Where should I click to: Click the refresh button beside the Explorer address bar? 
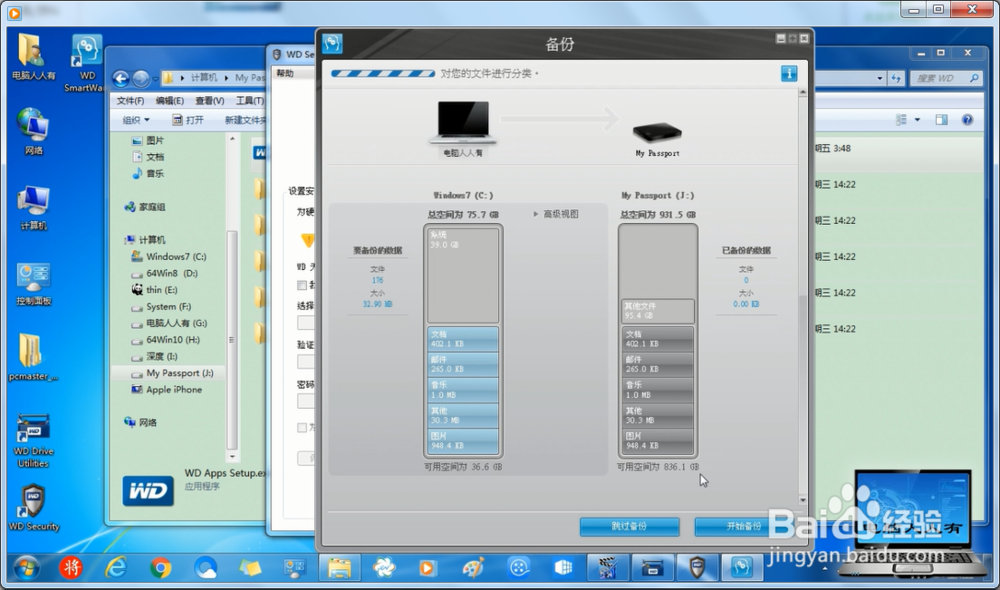pyautogui.click(x=897, y=78)
